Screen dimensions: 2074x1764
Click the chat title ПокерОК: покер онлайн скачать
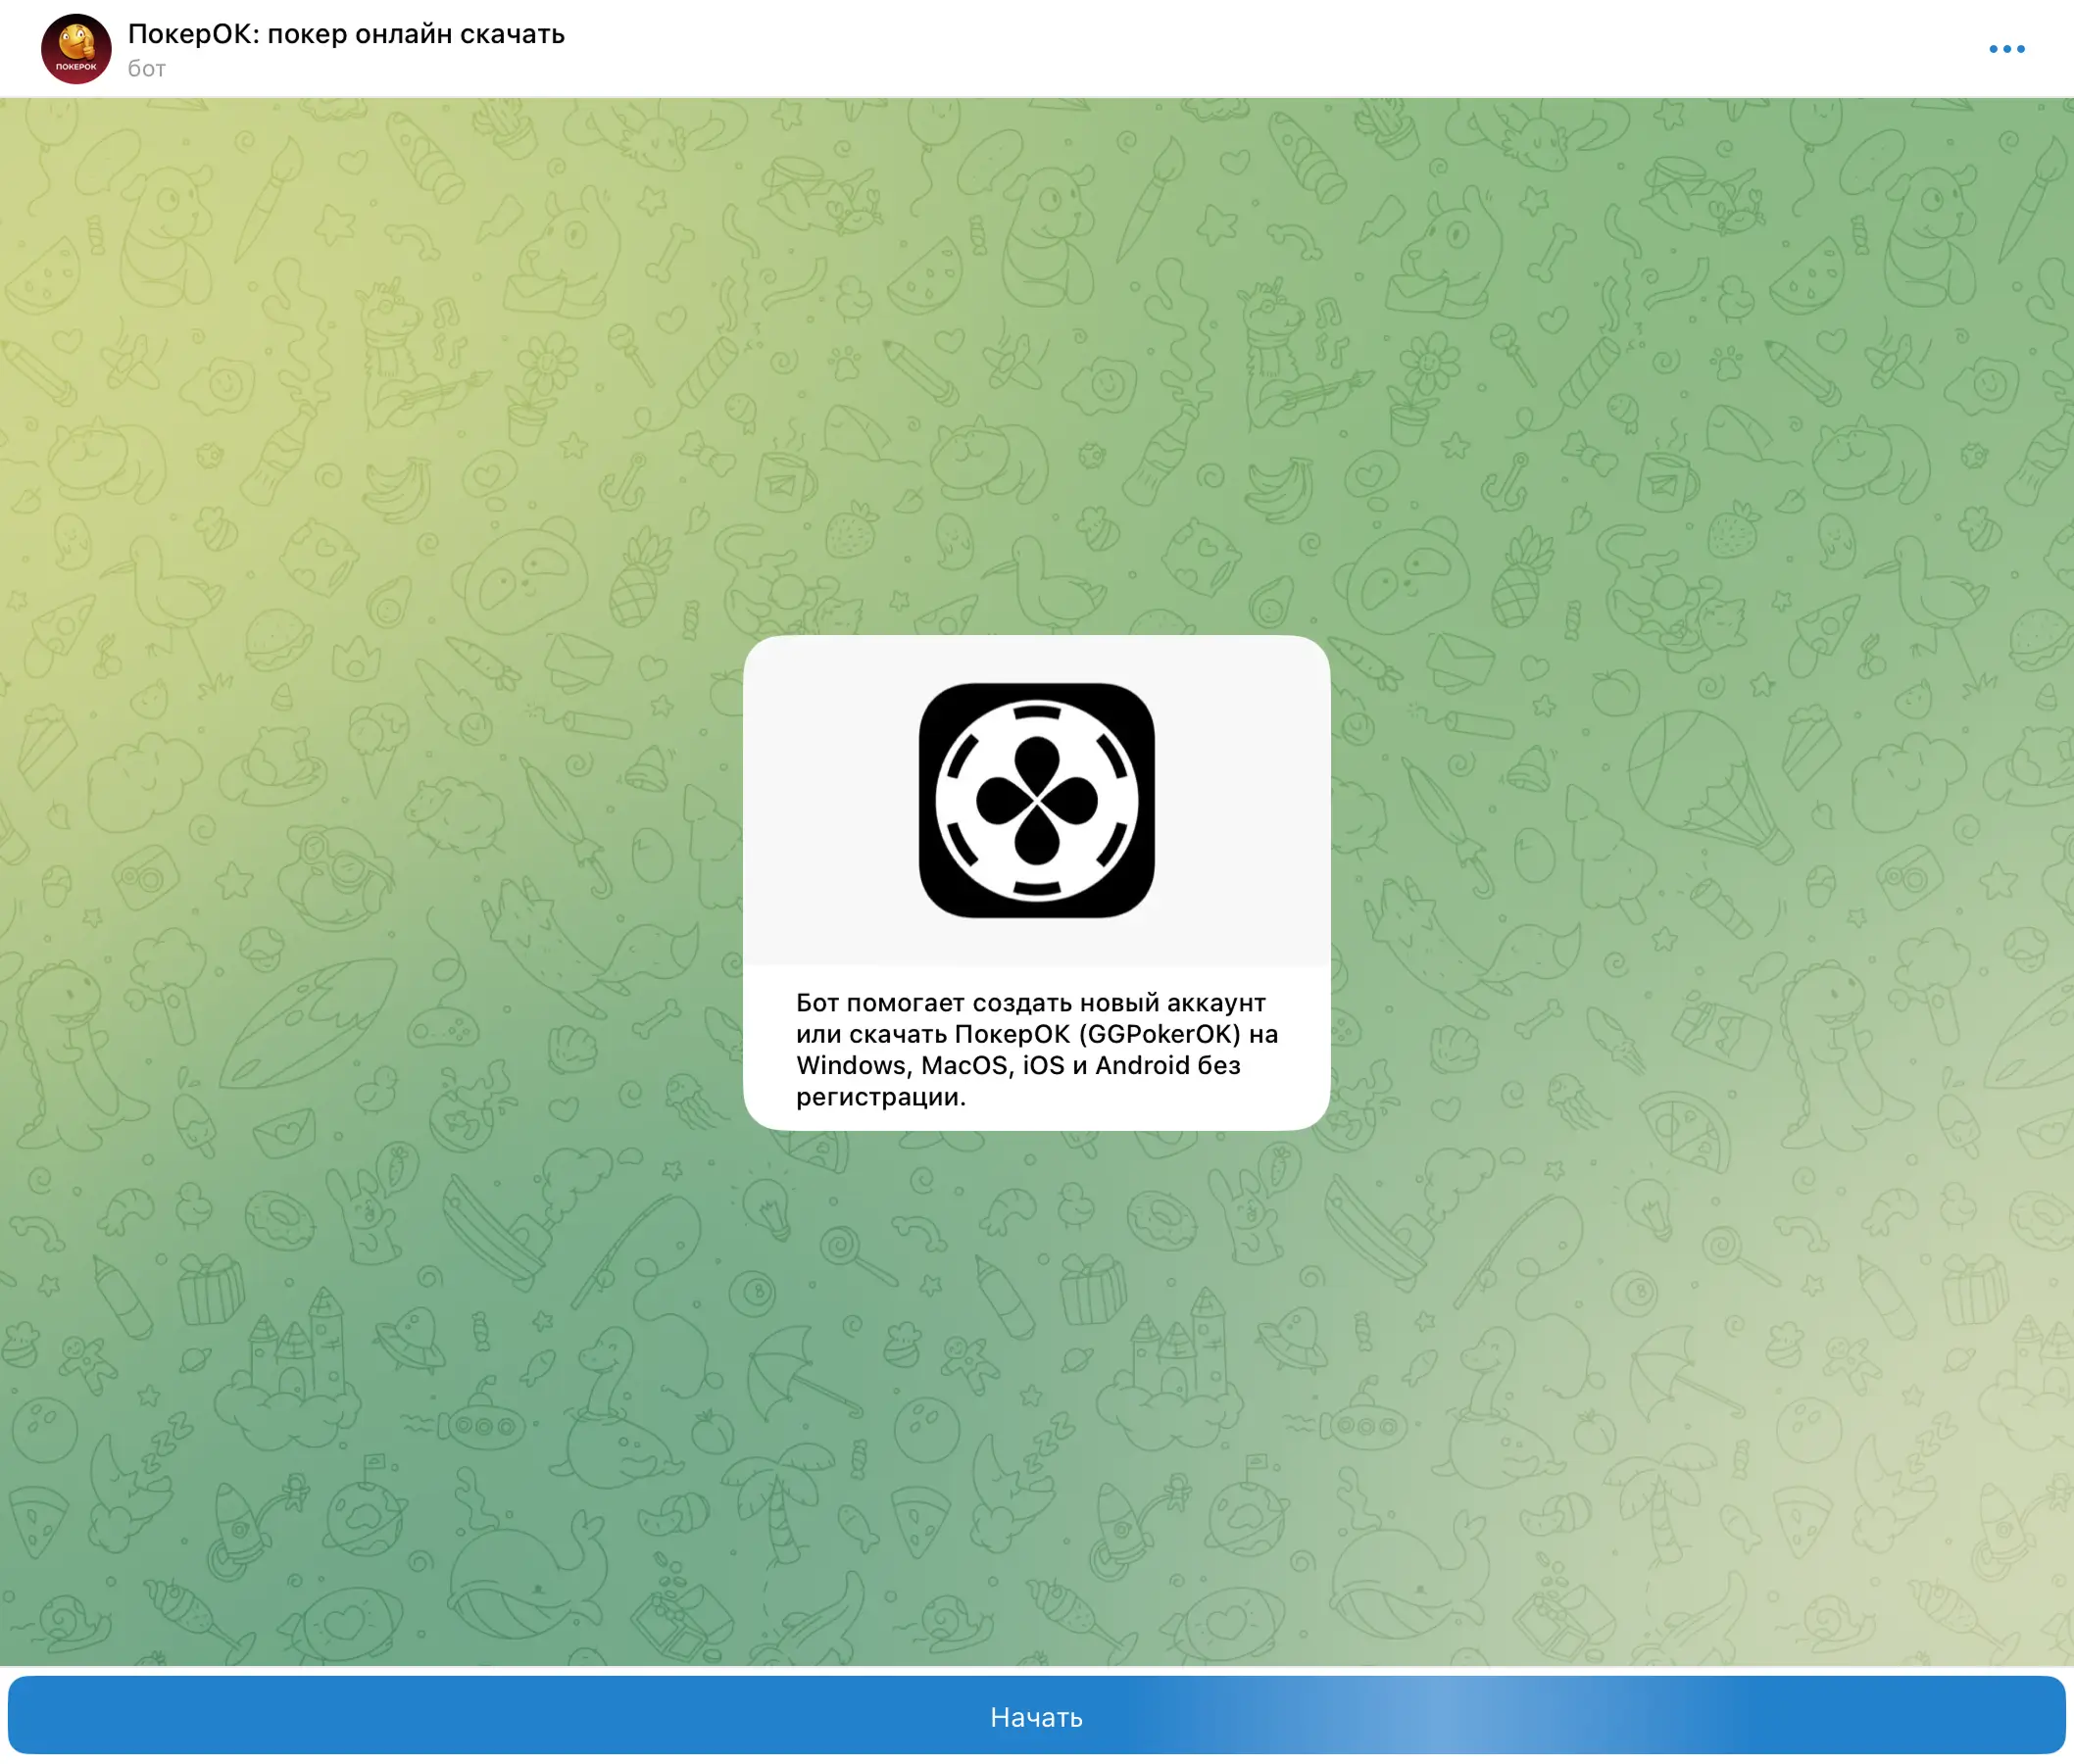tap(346, 34)
